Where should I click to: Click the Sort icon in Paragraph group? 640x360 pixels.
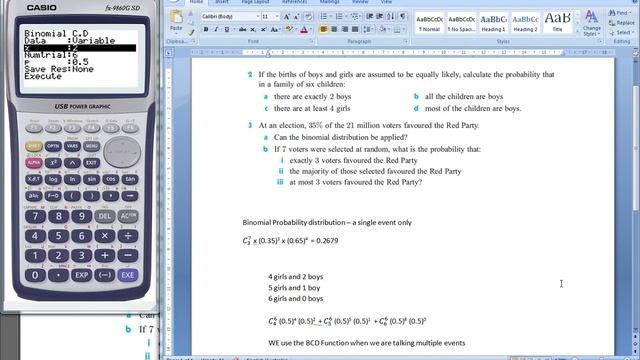(x=391, y=16)
